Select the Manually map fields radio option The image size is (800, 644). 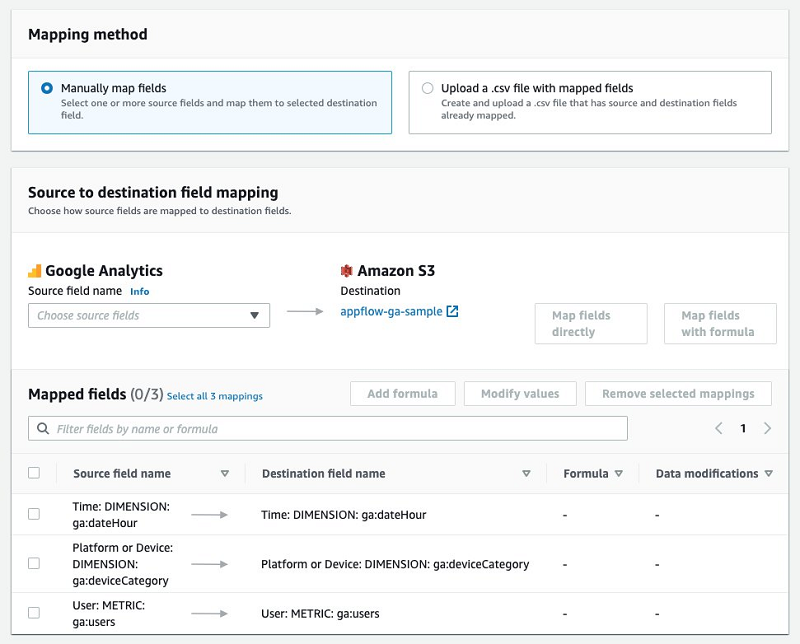(47, 88)
